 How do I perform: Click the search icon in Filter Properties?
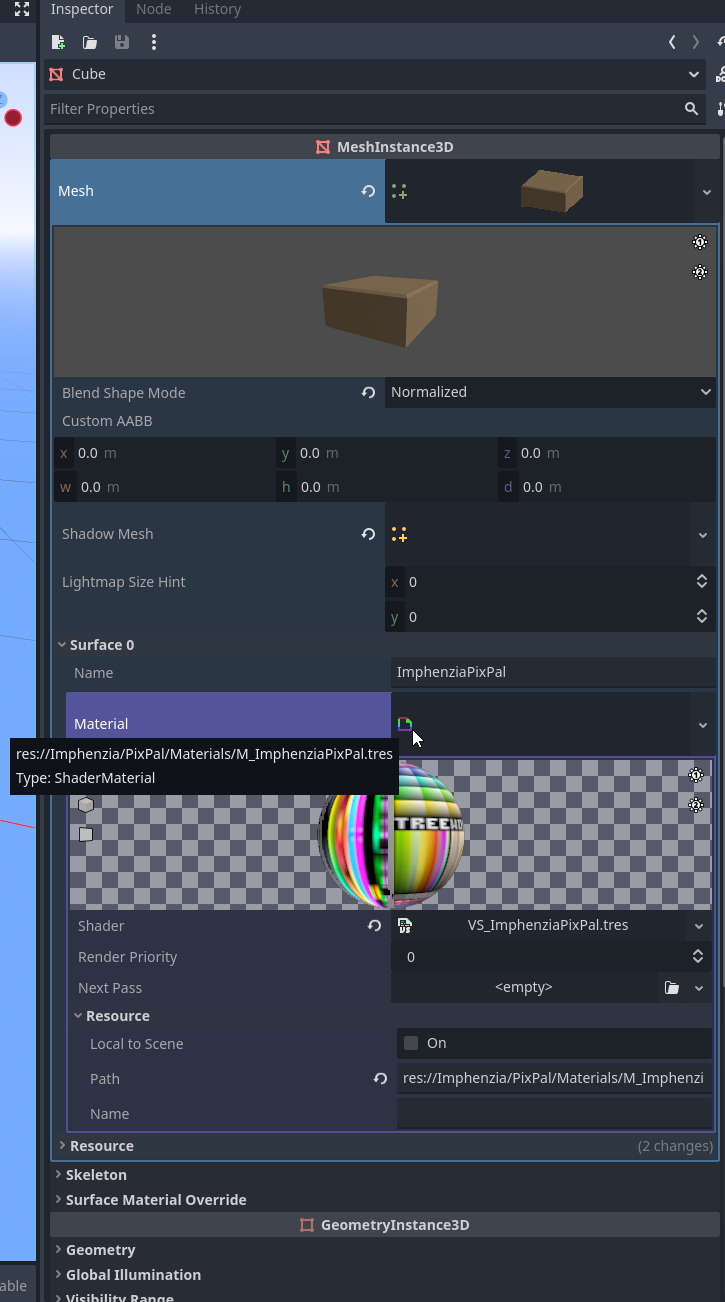pos(691,108)
